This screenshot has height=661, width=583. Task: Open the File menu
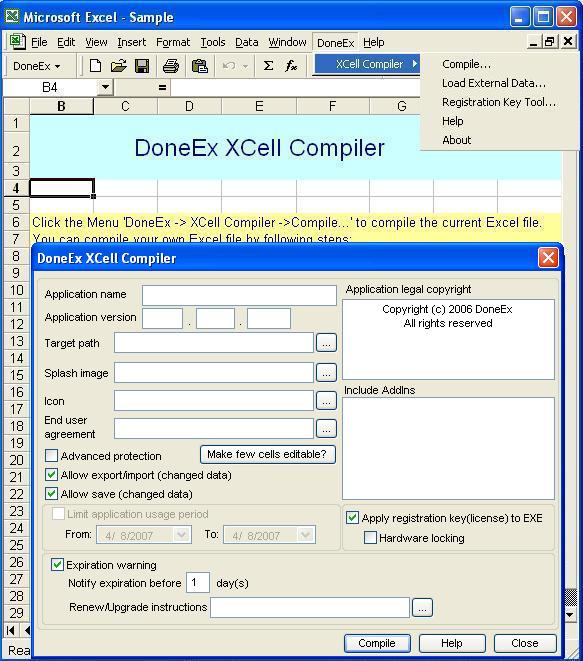coord(39,42)
